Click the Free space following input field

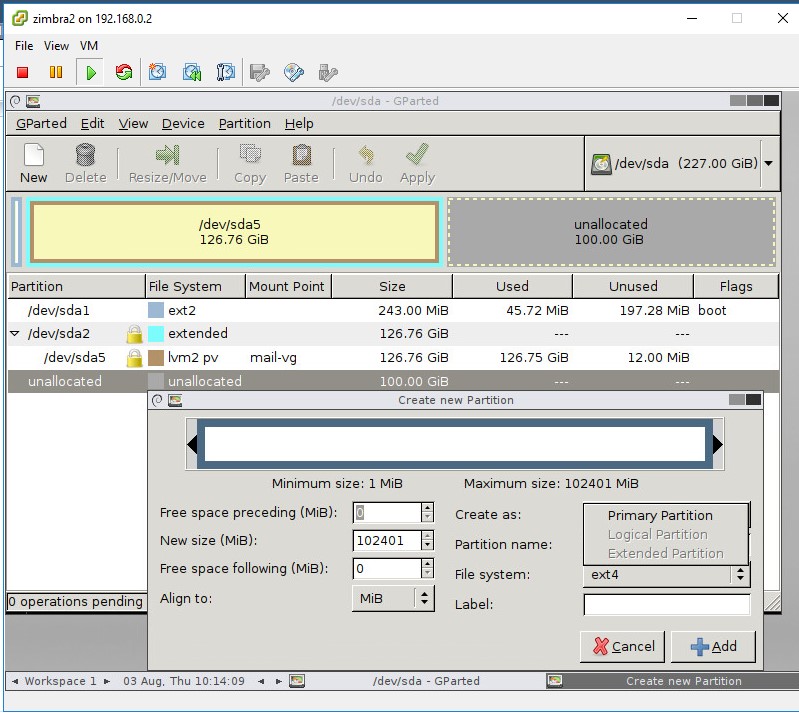pos(387,568)
